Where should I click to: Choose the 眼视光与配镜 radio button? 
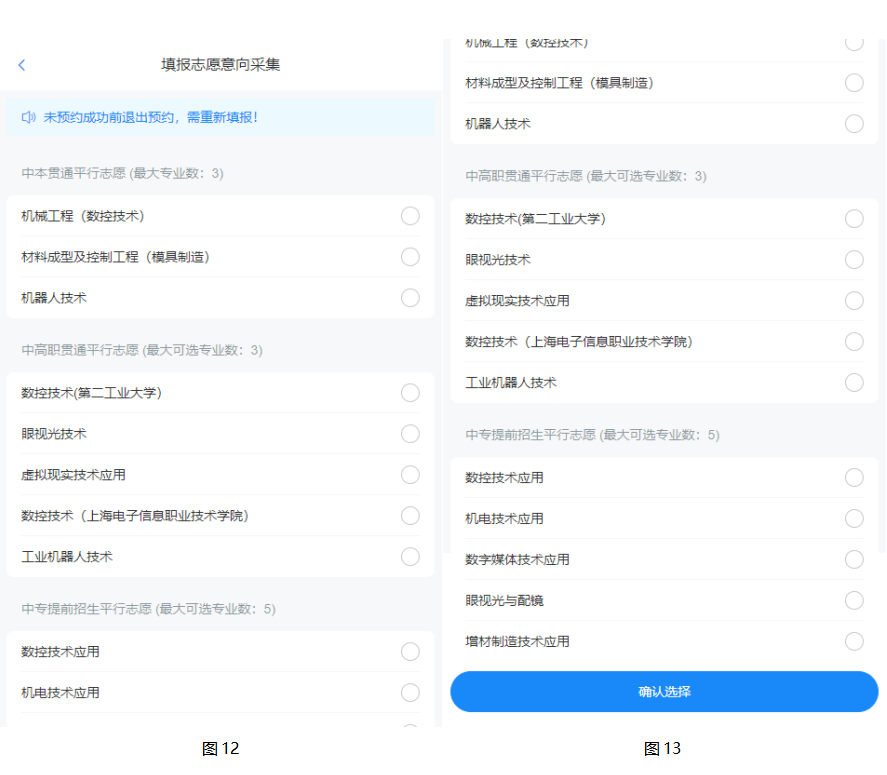tap(854, 601)
